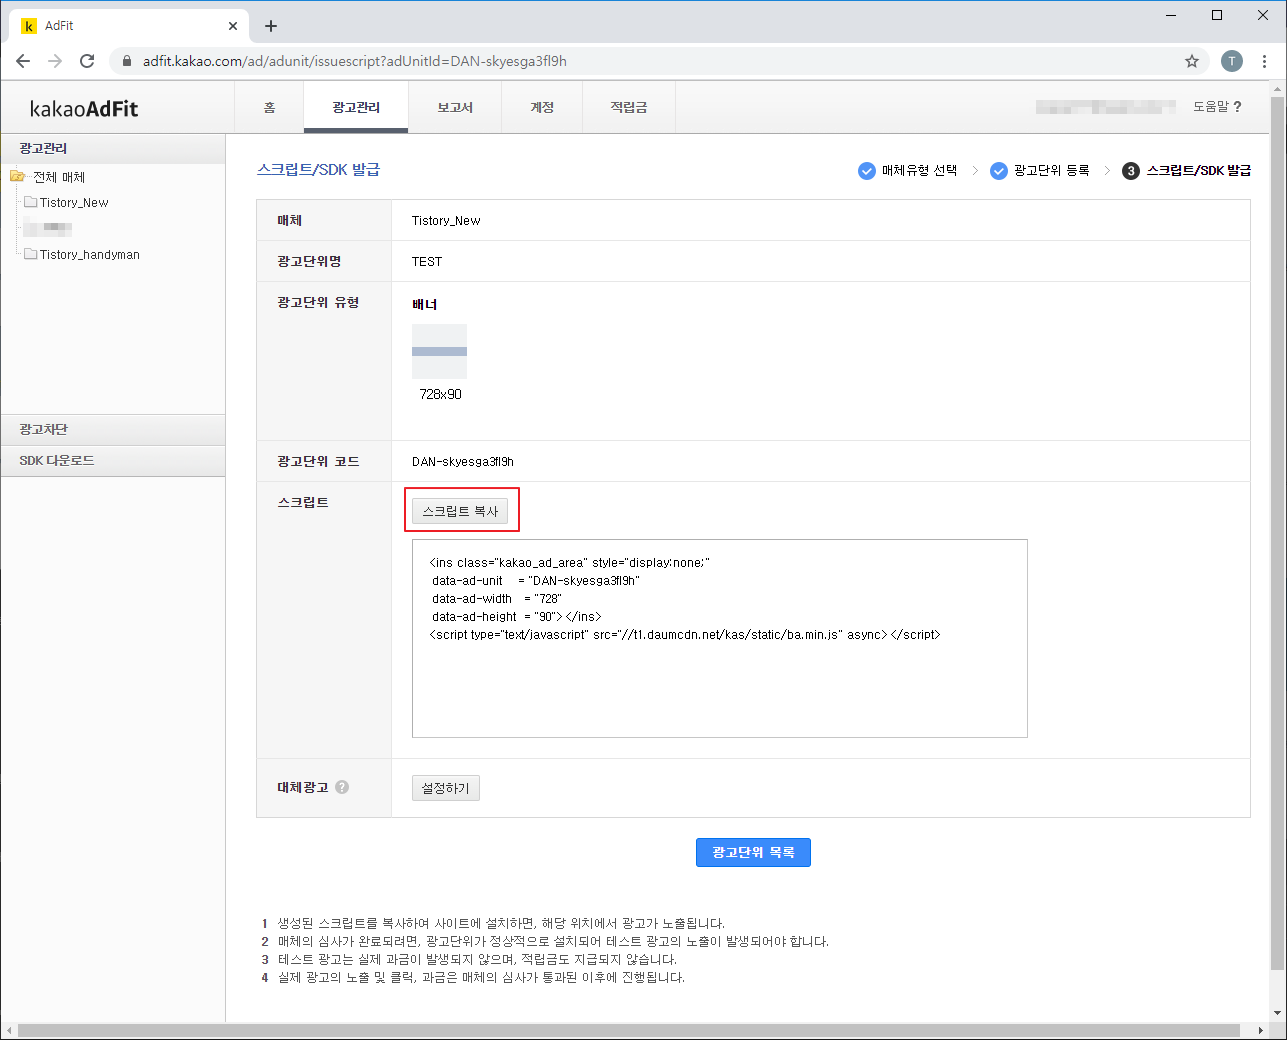Screen dimensions: 1287x1040
Task: Select 광고차단 in the sidebar
Action: click(113, 429)
